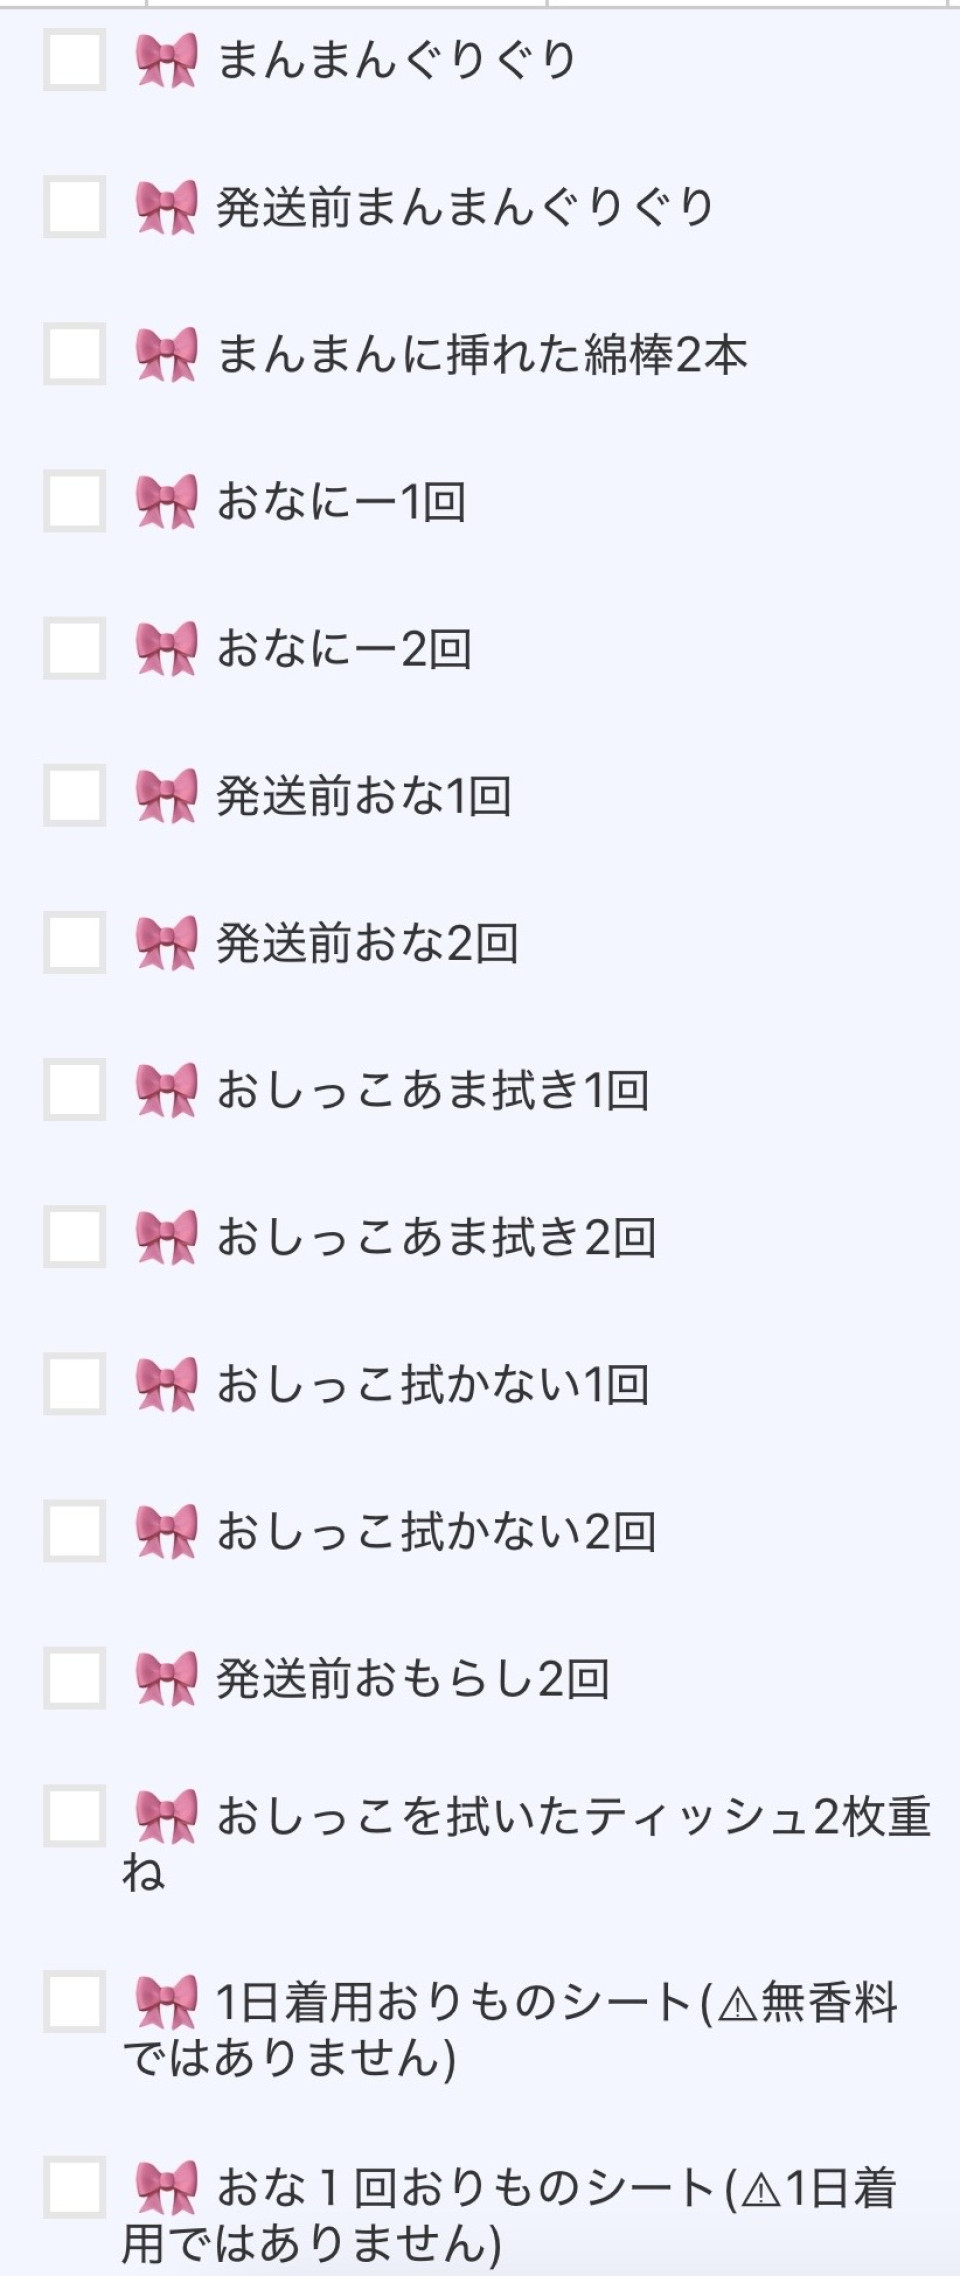Select the おしっこあま拭き1回 checkbox
Image resolution: width=960 pixels, height=2276 pixels.
pyautogui.click(x=75, y=1090)
